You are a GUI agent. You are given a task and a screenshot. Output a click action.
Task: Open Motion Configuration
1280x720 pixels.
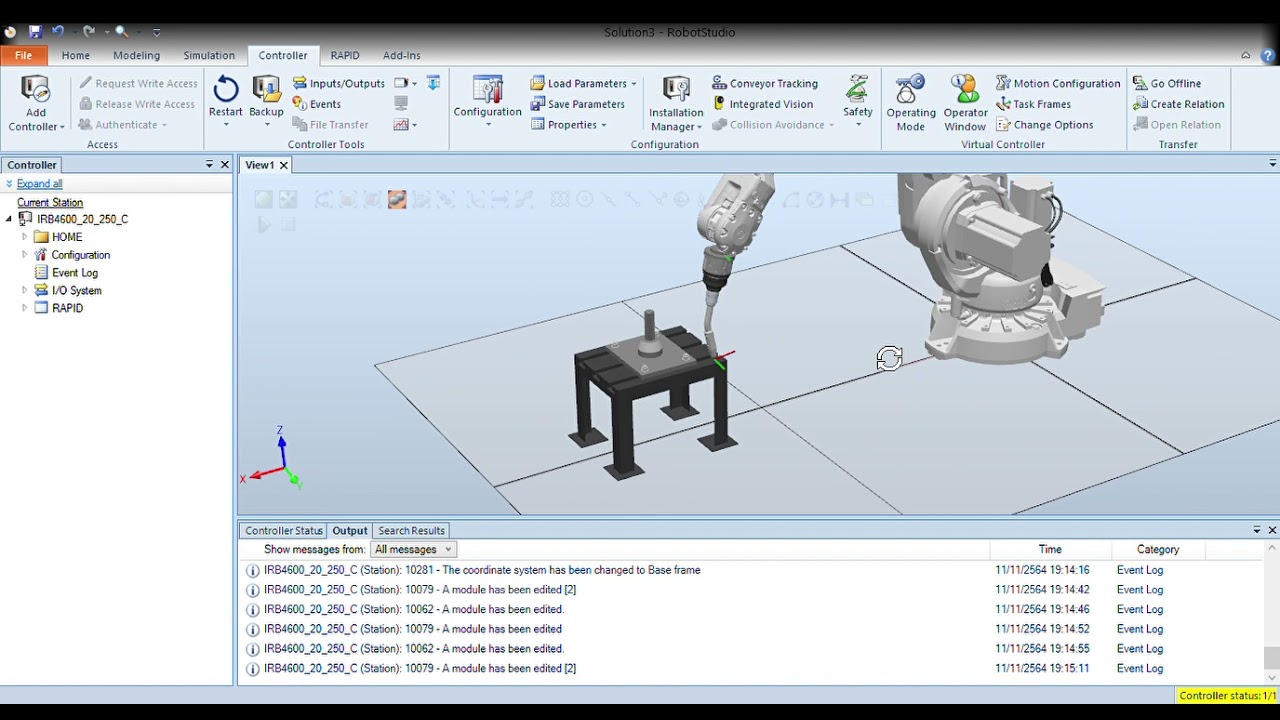click(1058, 83)
